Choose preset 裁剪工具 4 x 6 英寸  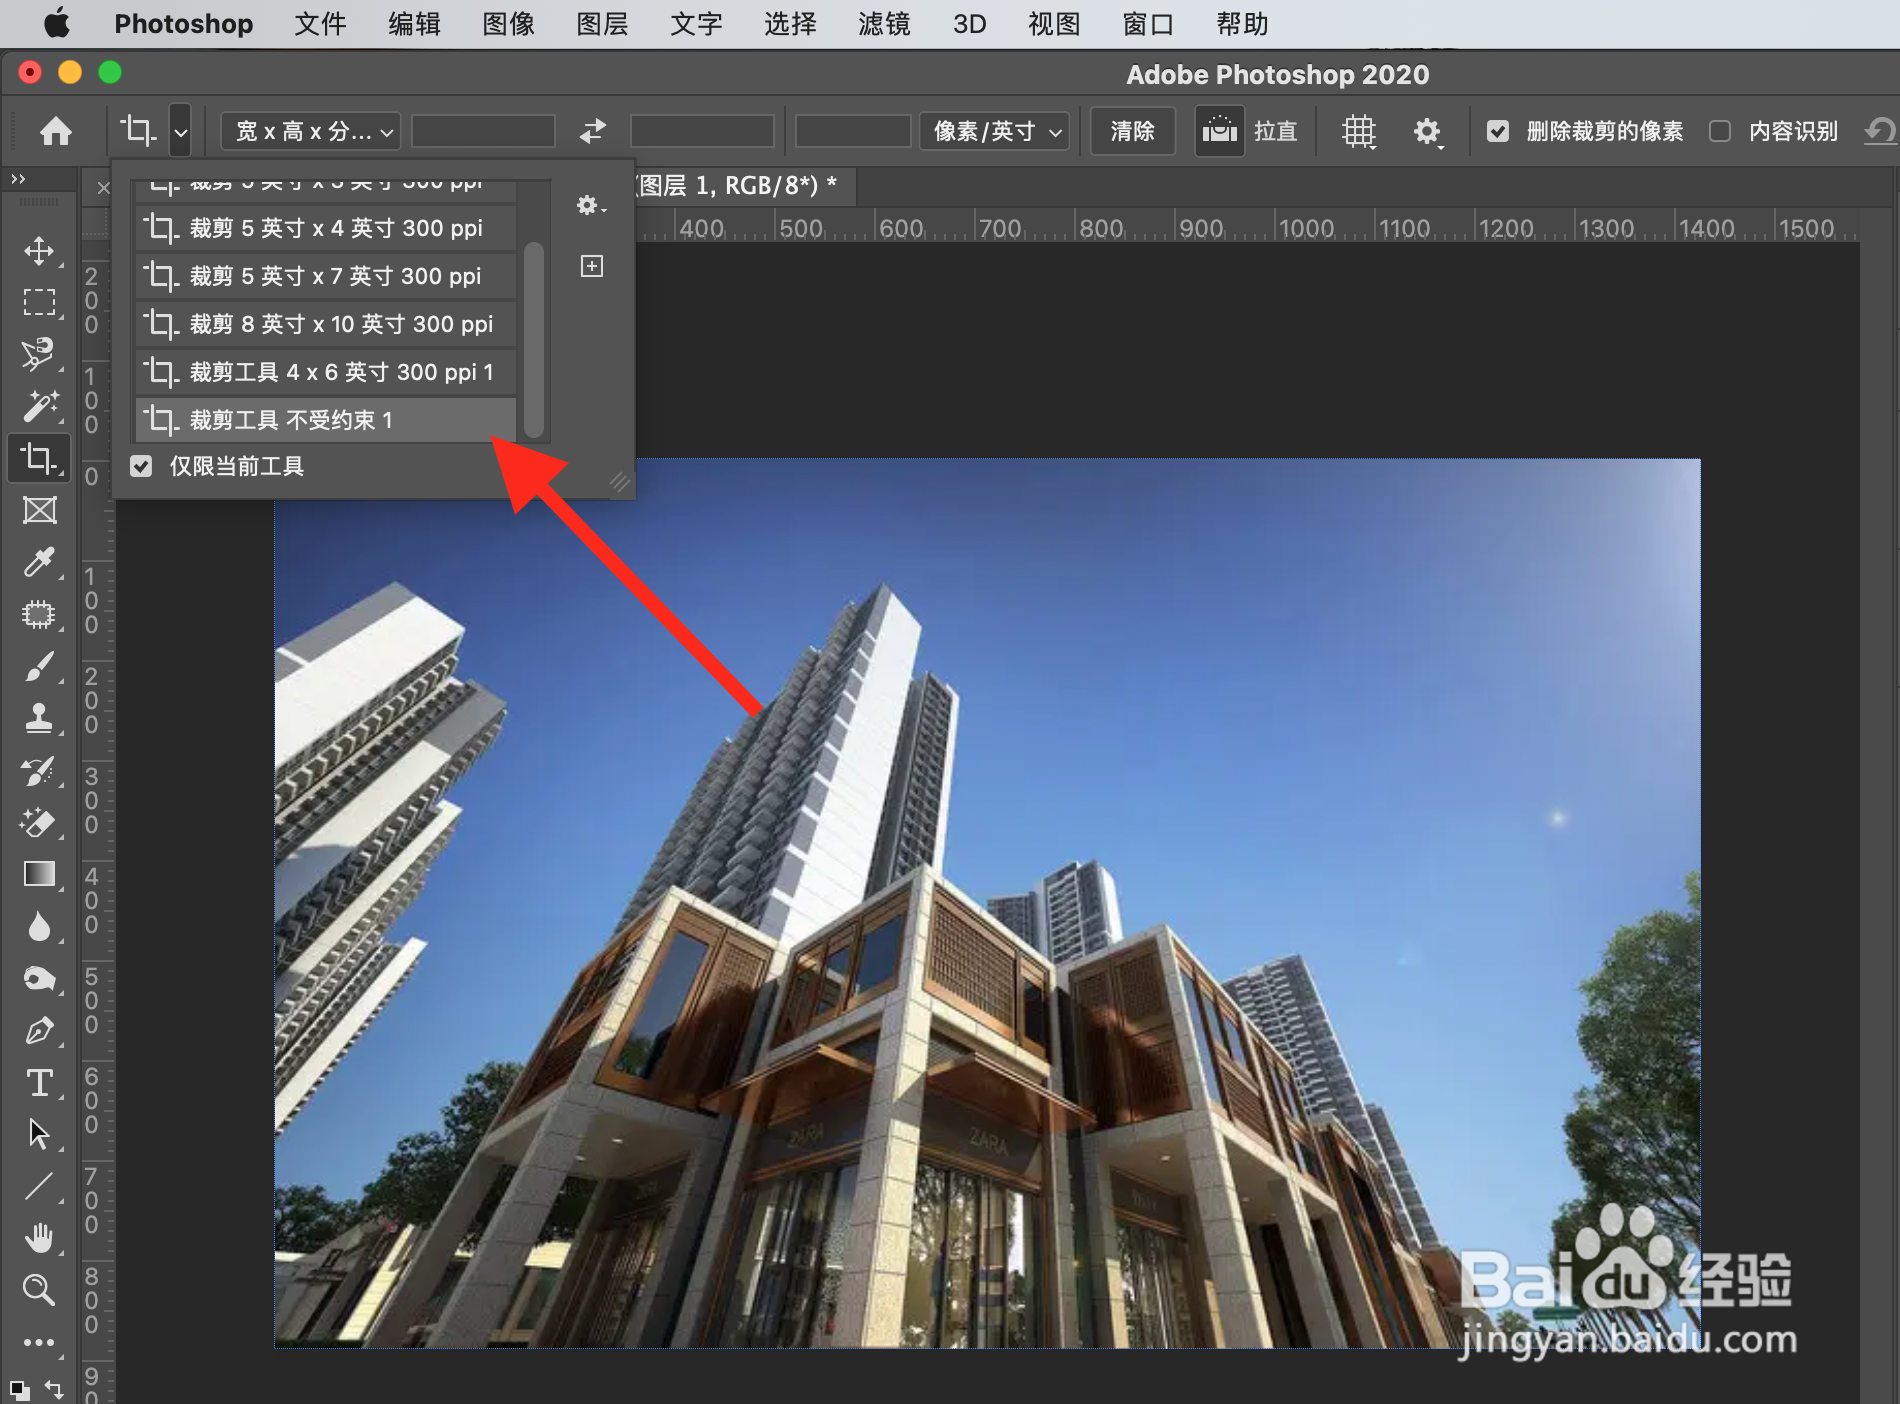pyautogui.click(x=326, y=372)
